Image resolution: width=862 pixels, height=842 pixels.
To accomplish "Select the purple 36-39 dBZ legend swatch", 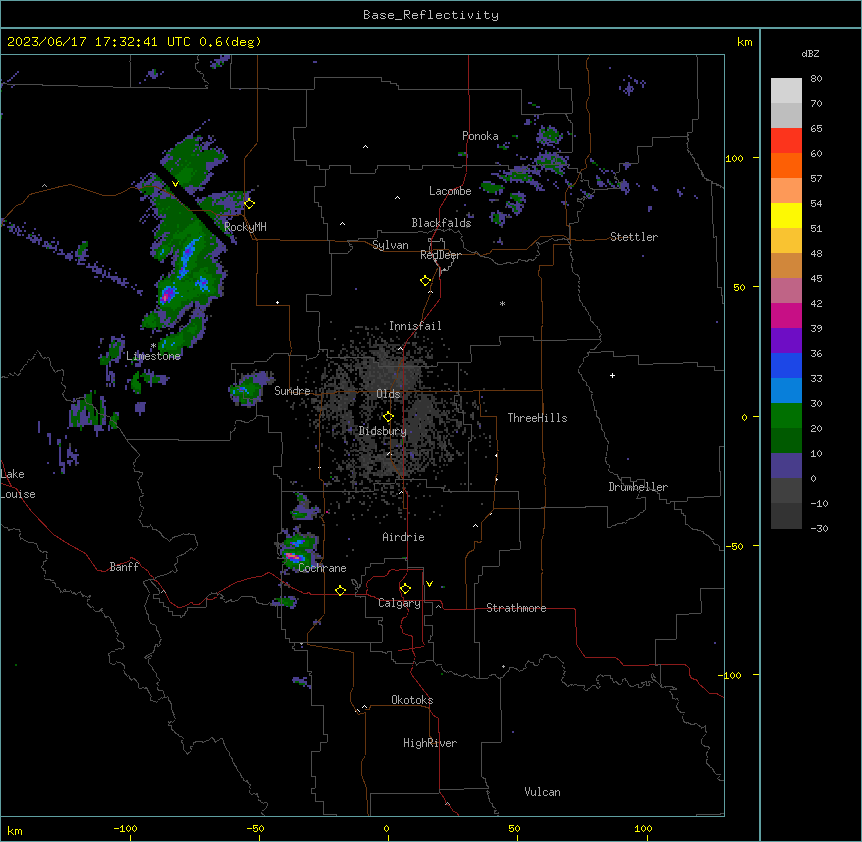I will [x=786, y=341].
